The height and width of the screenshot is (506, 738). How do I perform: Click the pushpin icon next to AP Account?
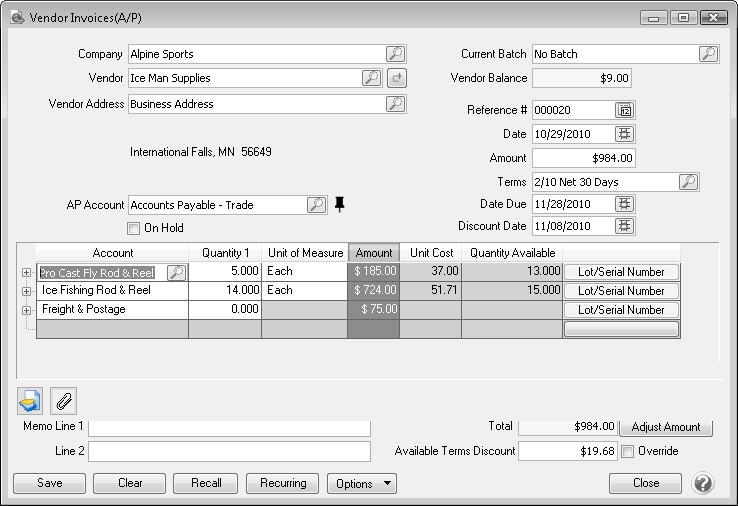[340, 205]
